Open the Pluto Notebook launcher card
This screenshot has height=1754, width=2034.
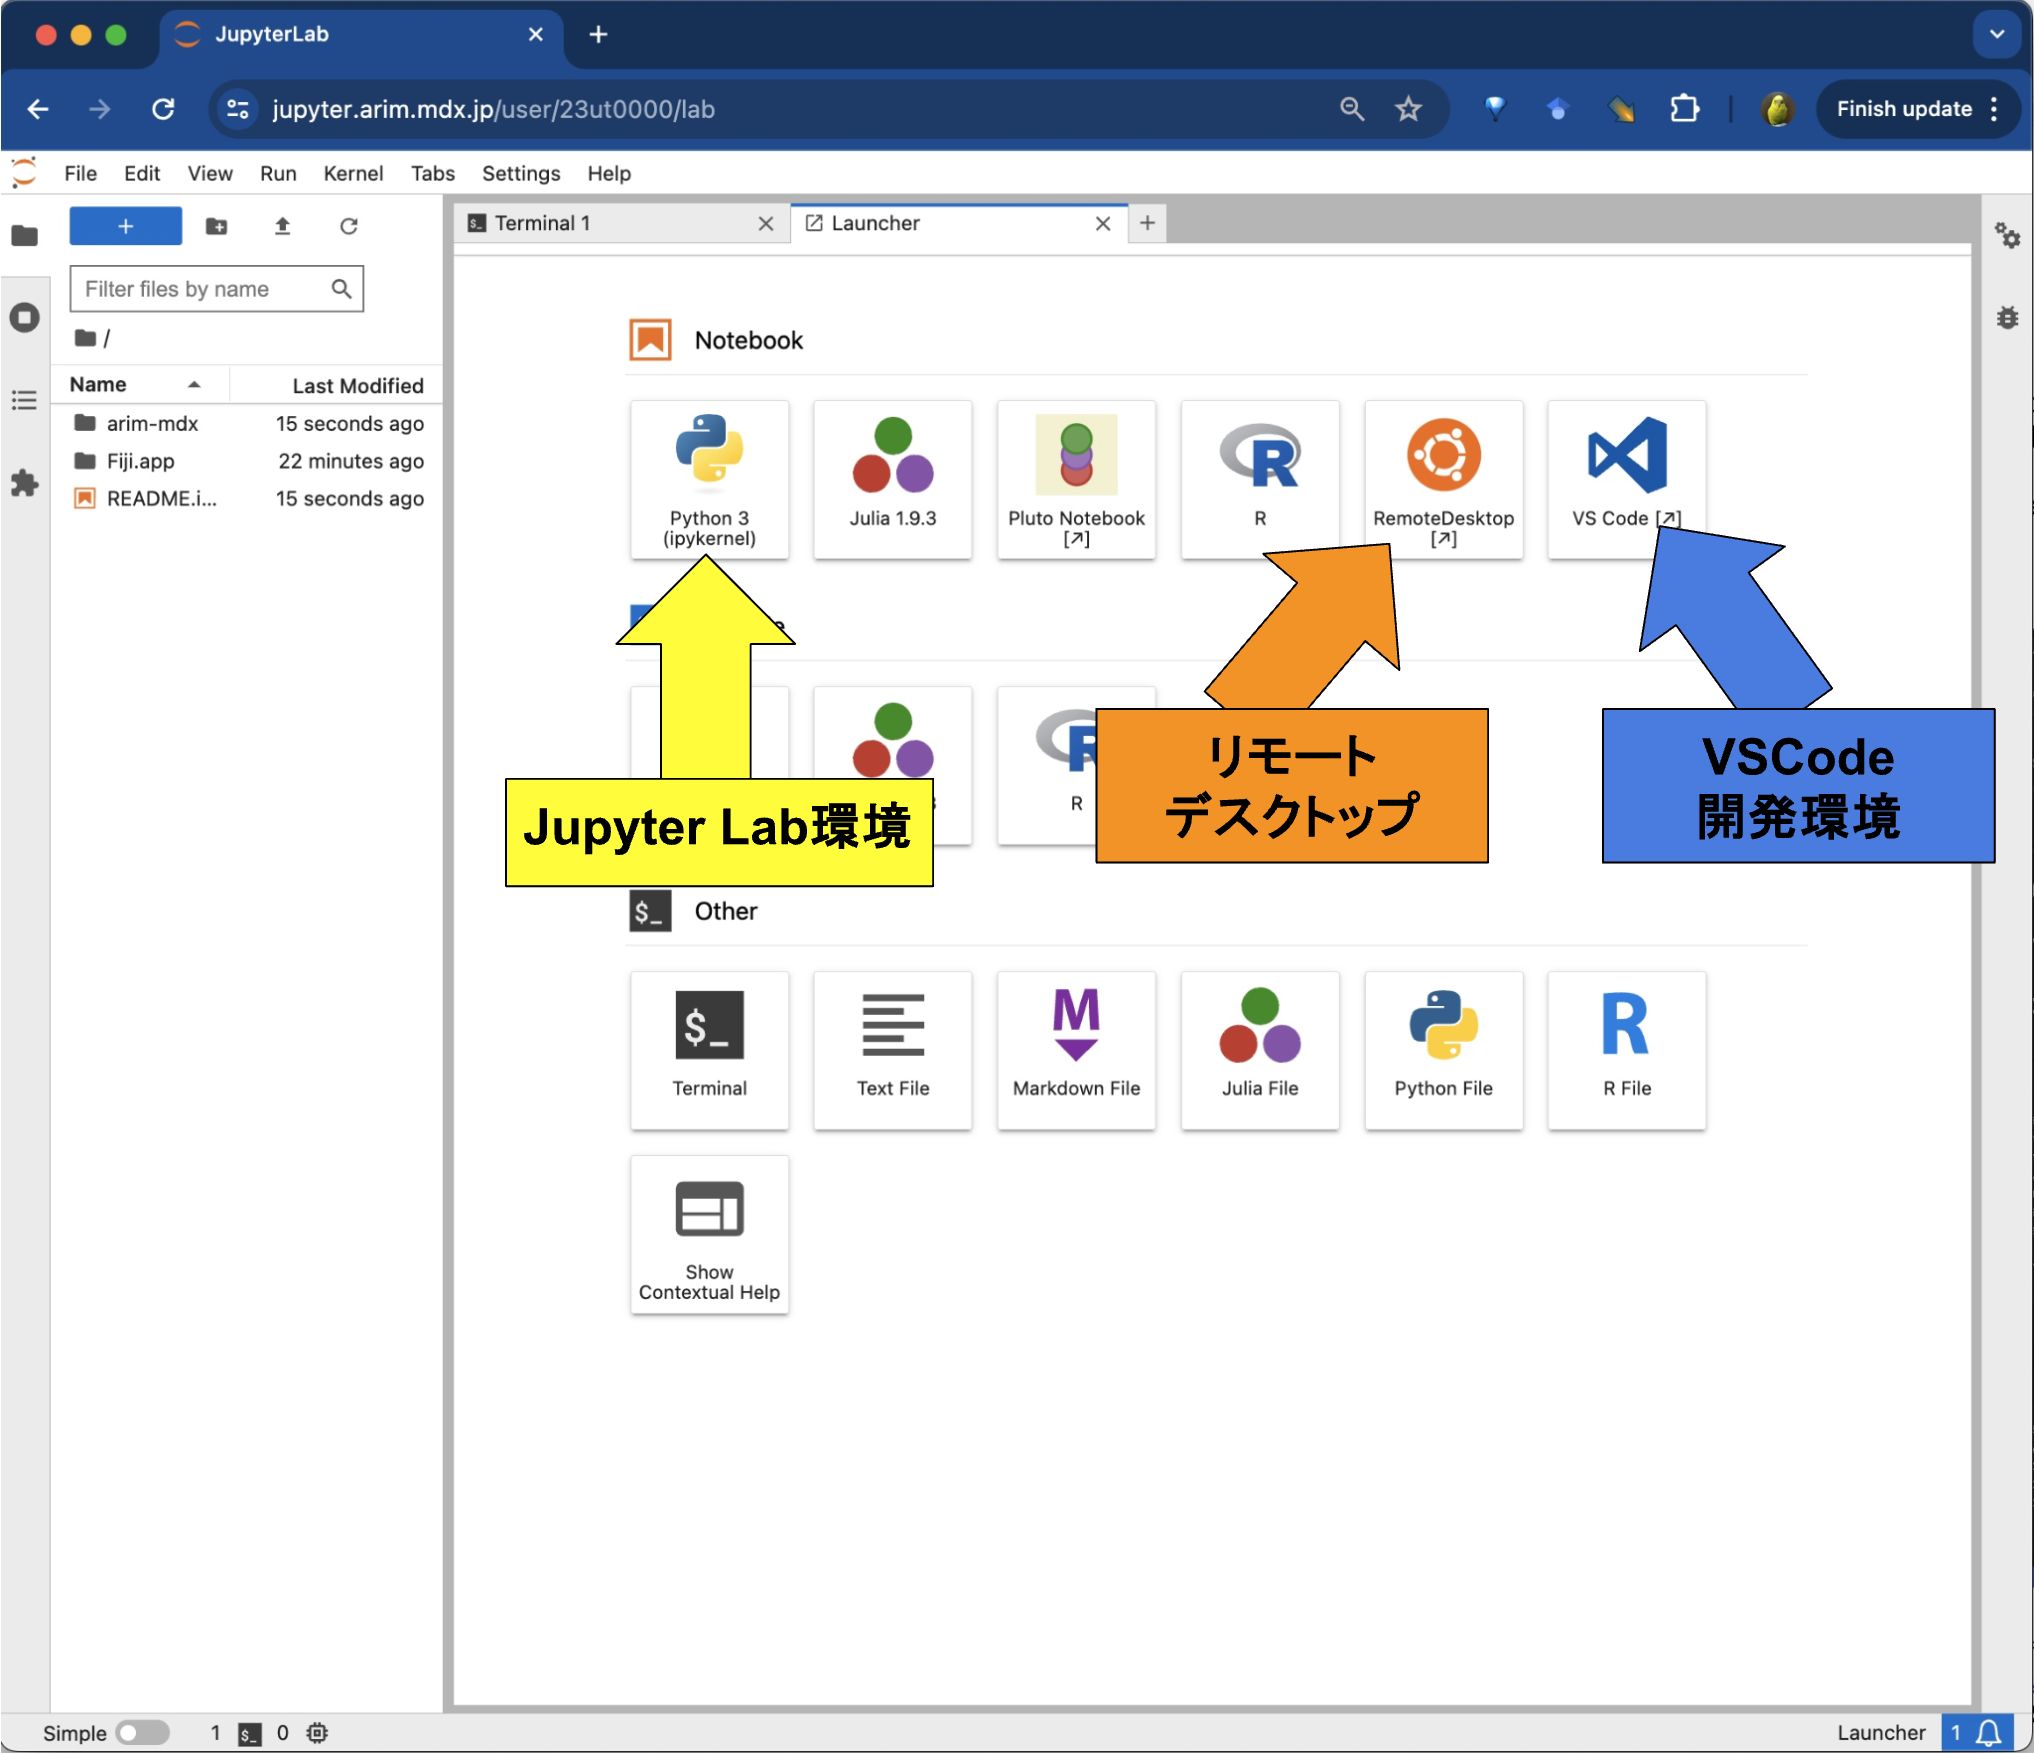click(1076, 479)
